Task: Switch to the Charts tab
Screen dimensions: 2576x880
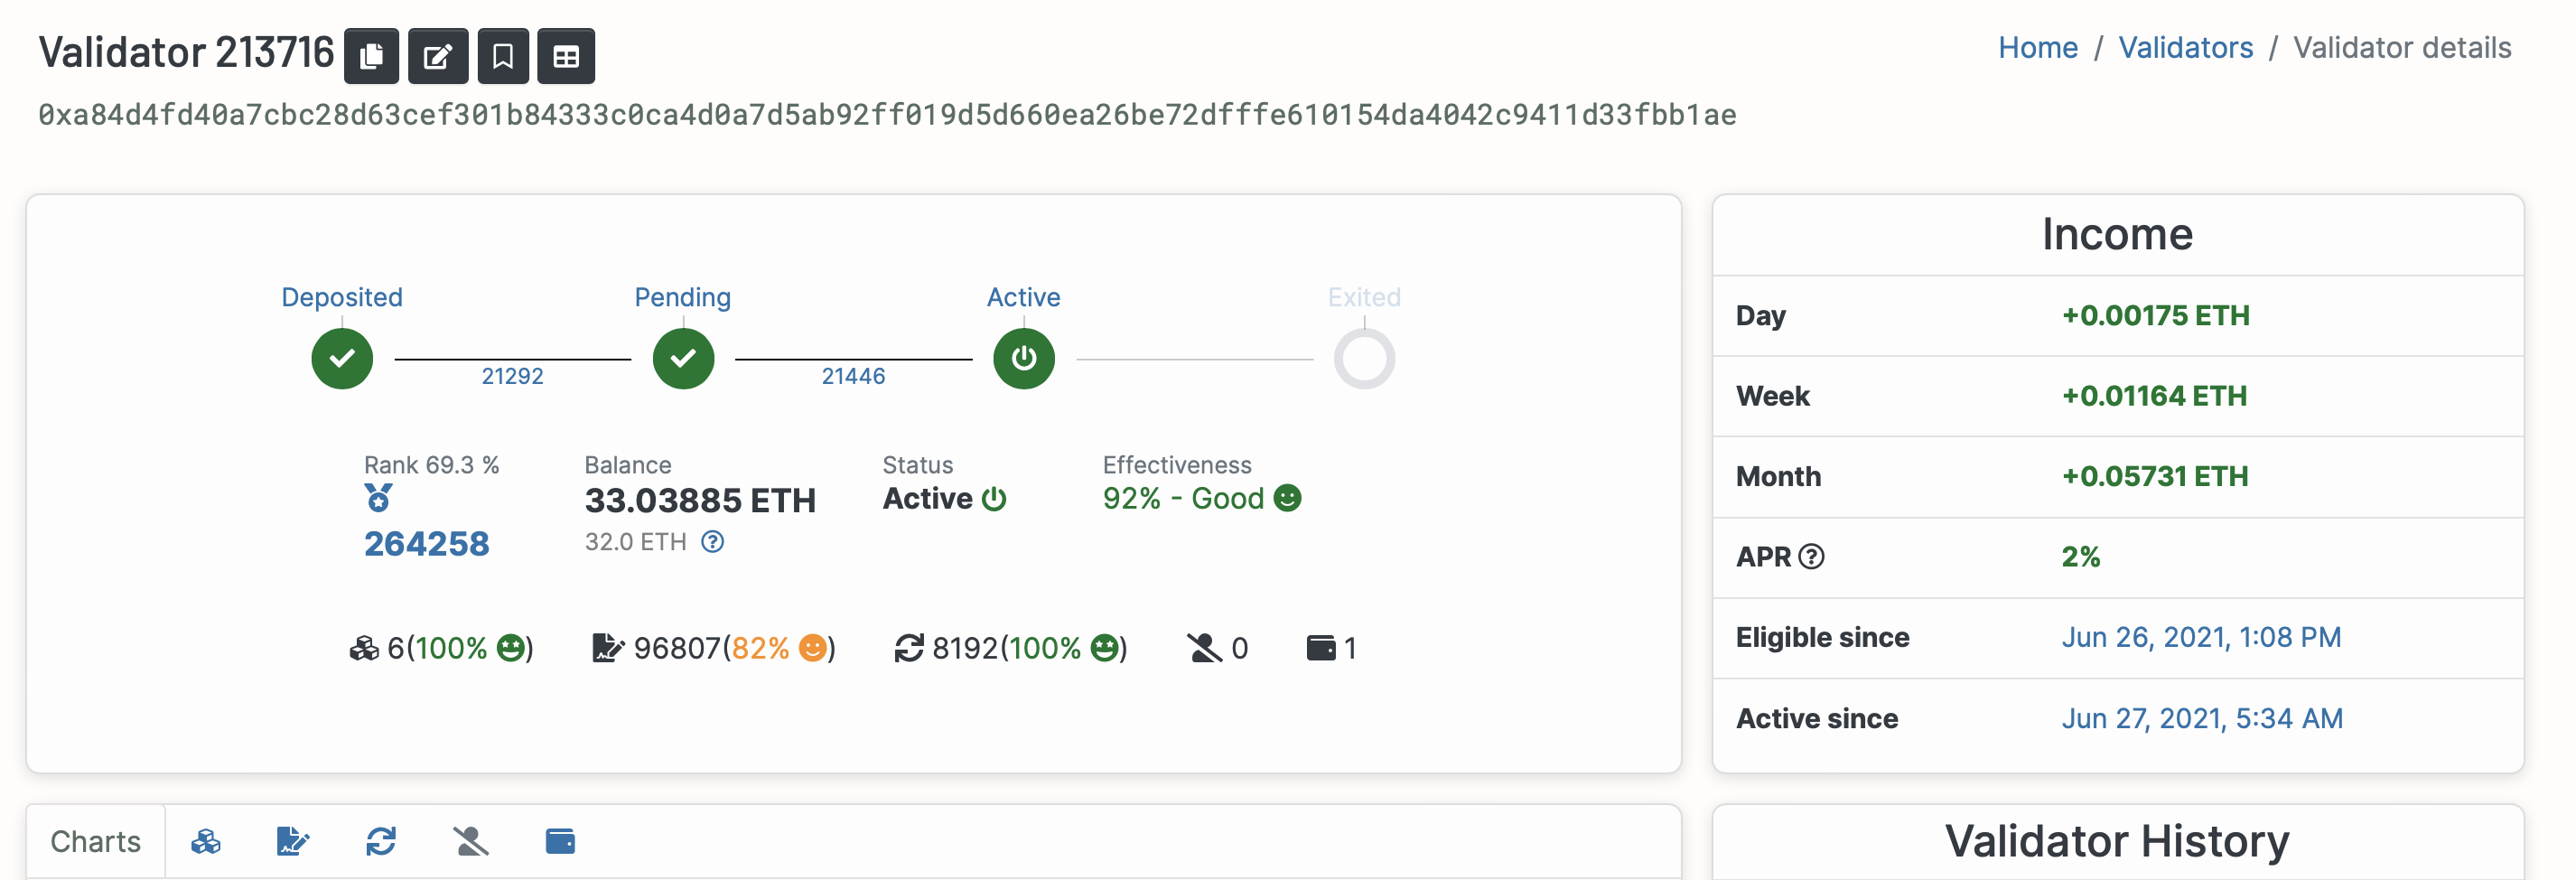Action: [x=96, y=842]
